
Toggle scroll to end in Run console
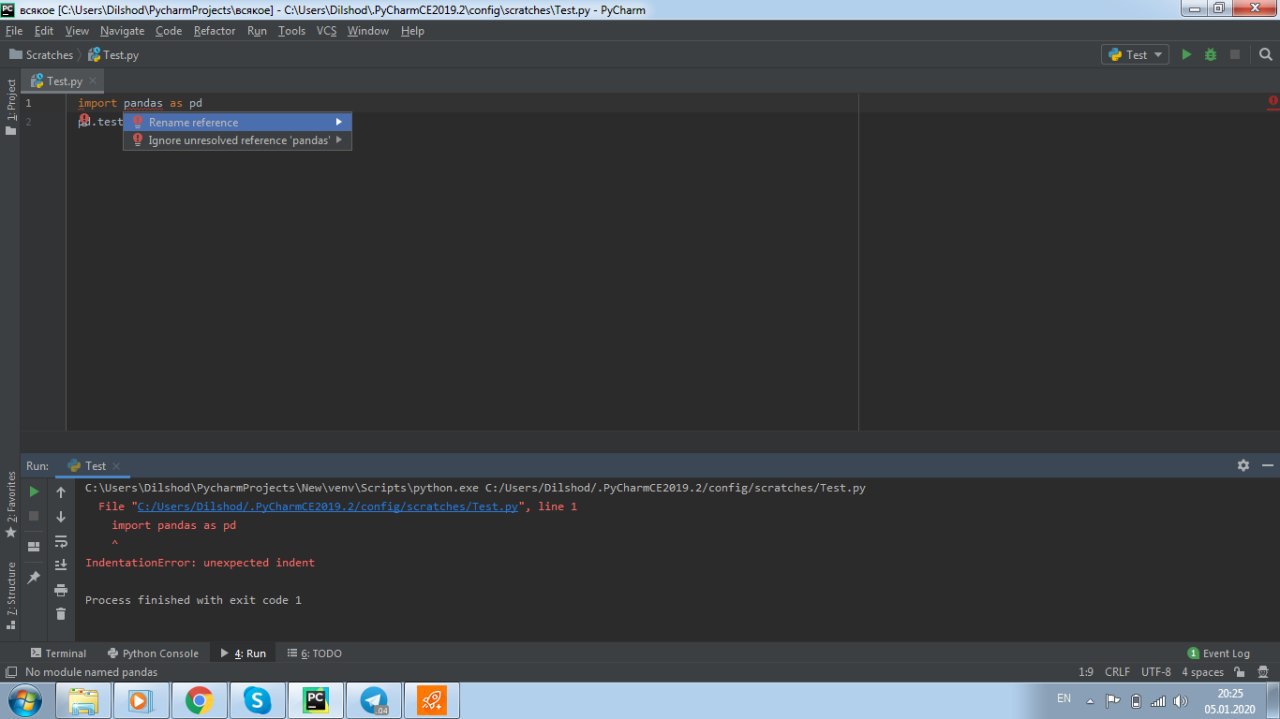(x=61, y=565)
